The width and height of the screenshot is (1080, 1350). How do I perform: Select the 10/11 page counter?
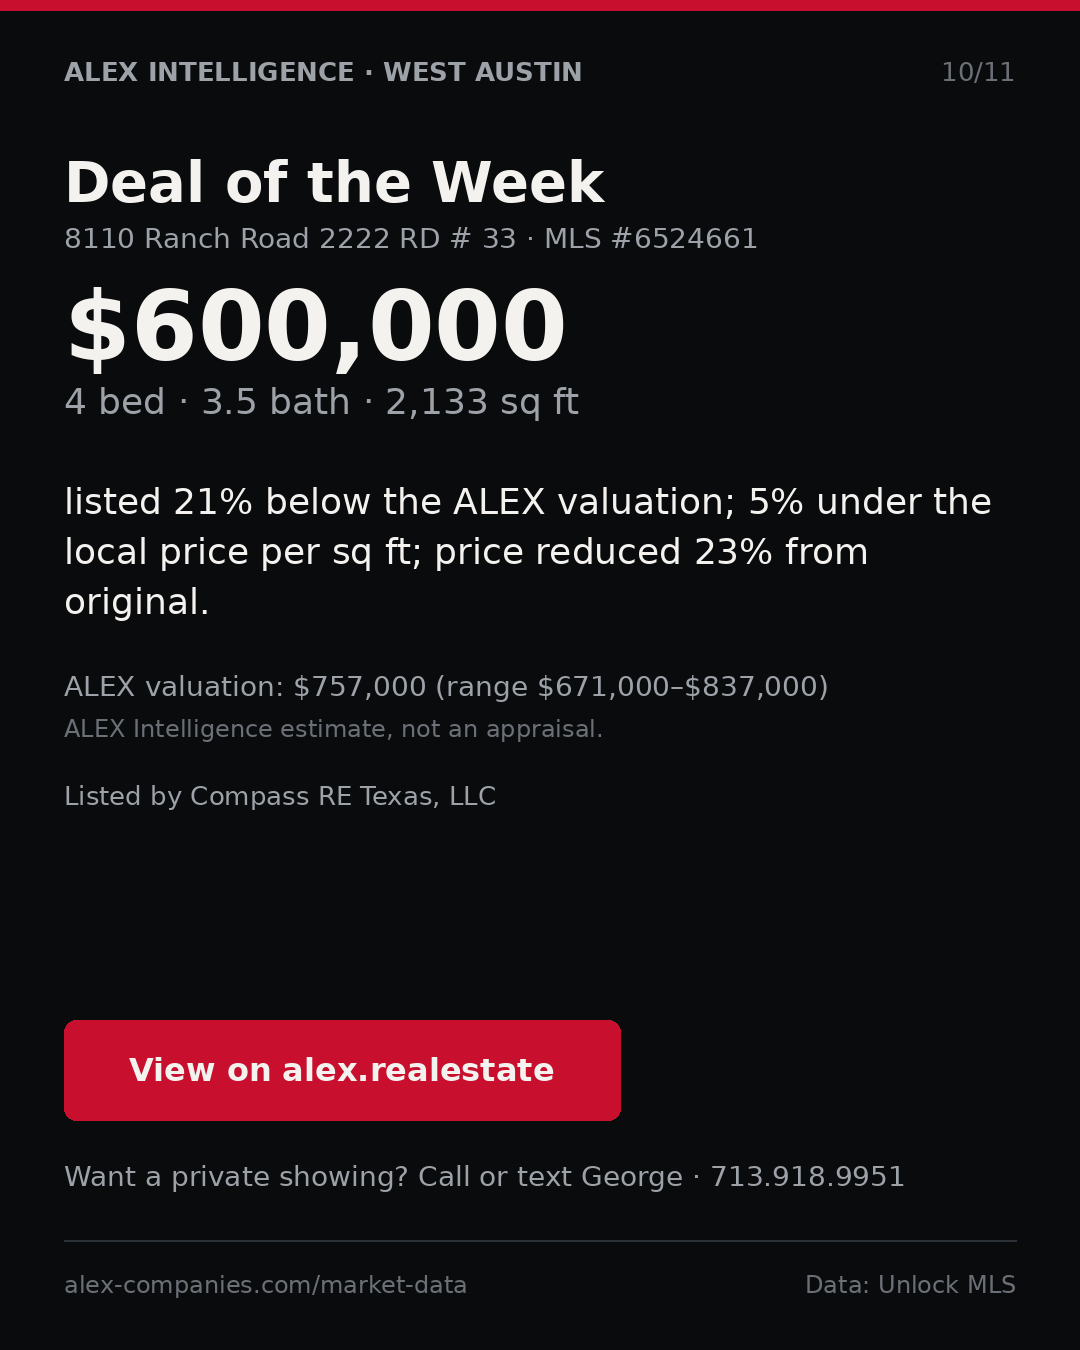coord(977,73)
